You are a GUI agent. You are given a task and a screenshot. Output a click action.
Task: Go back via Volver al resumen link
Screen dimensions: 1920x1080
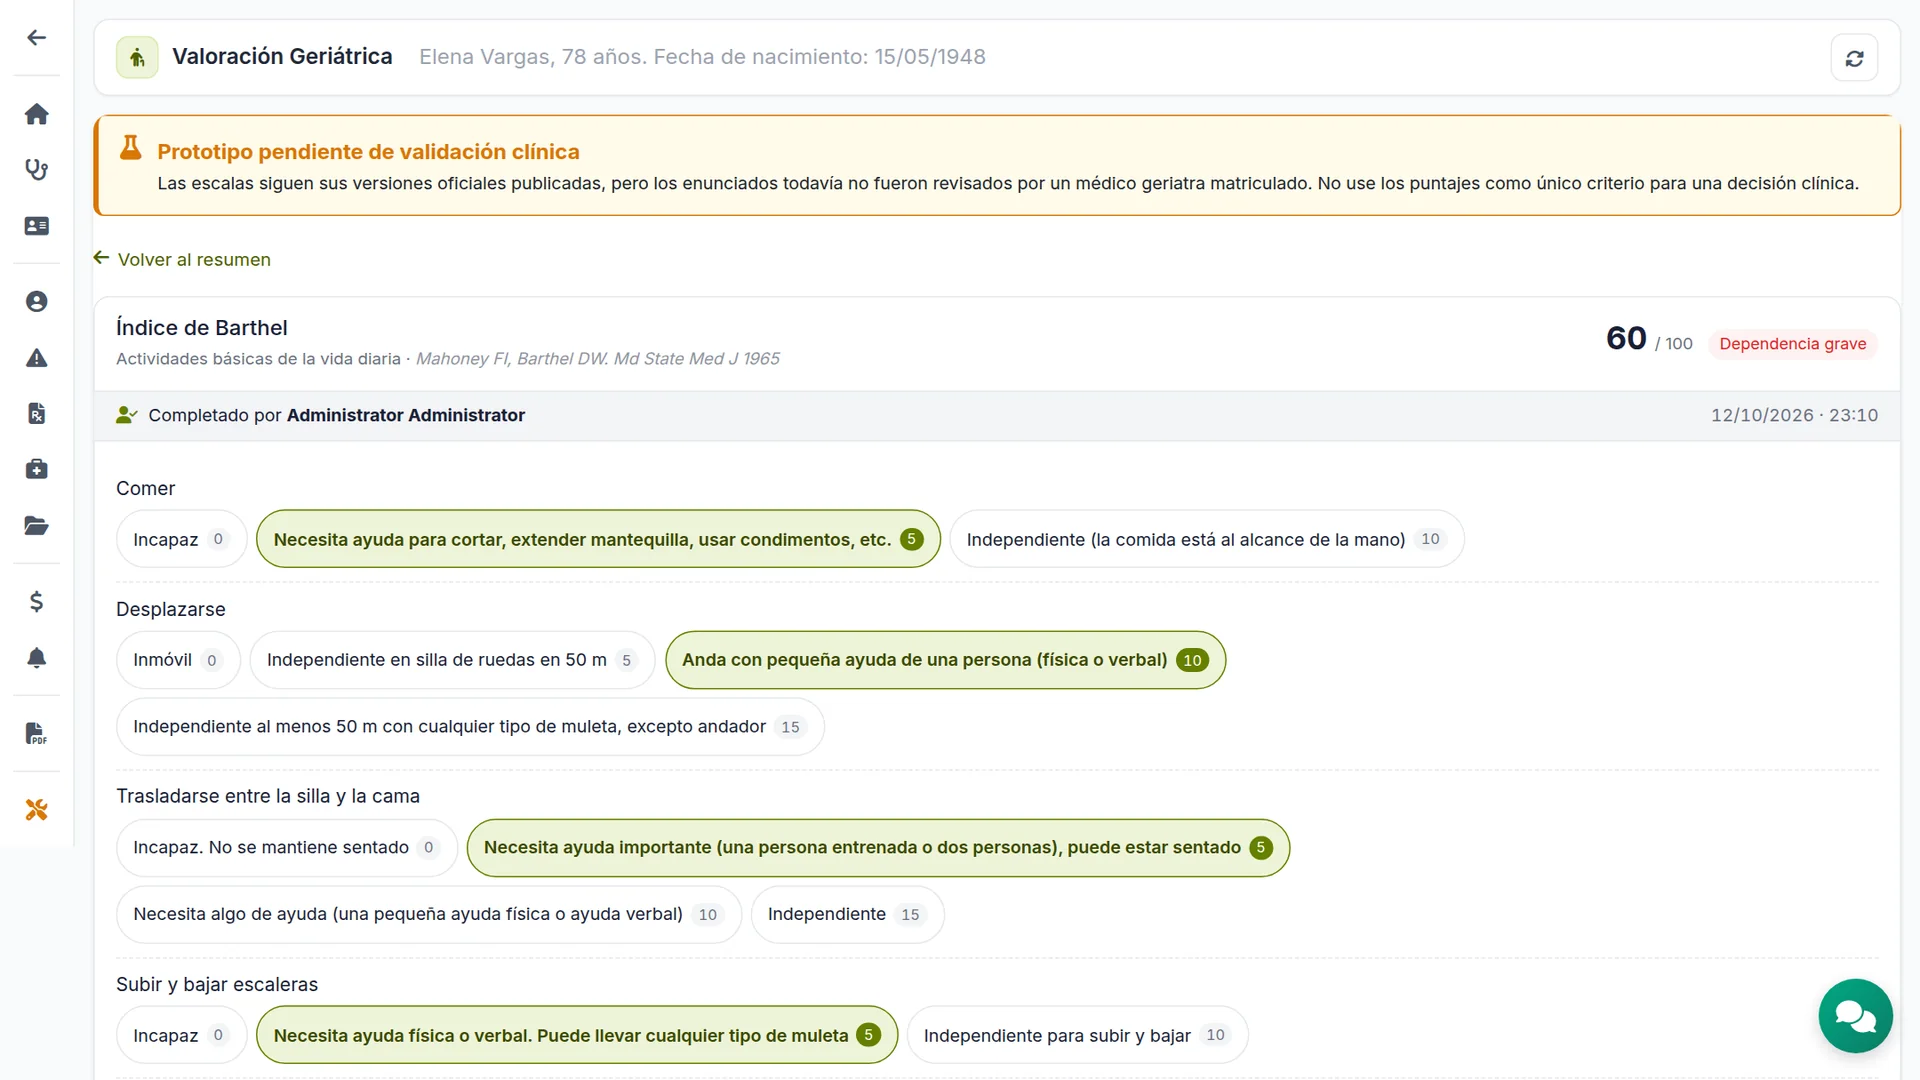tap(183, 259)
